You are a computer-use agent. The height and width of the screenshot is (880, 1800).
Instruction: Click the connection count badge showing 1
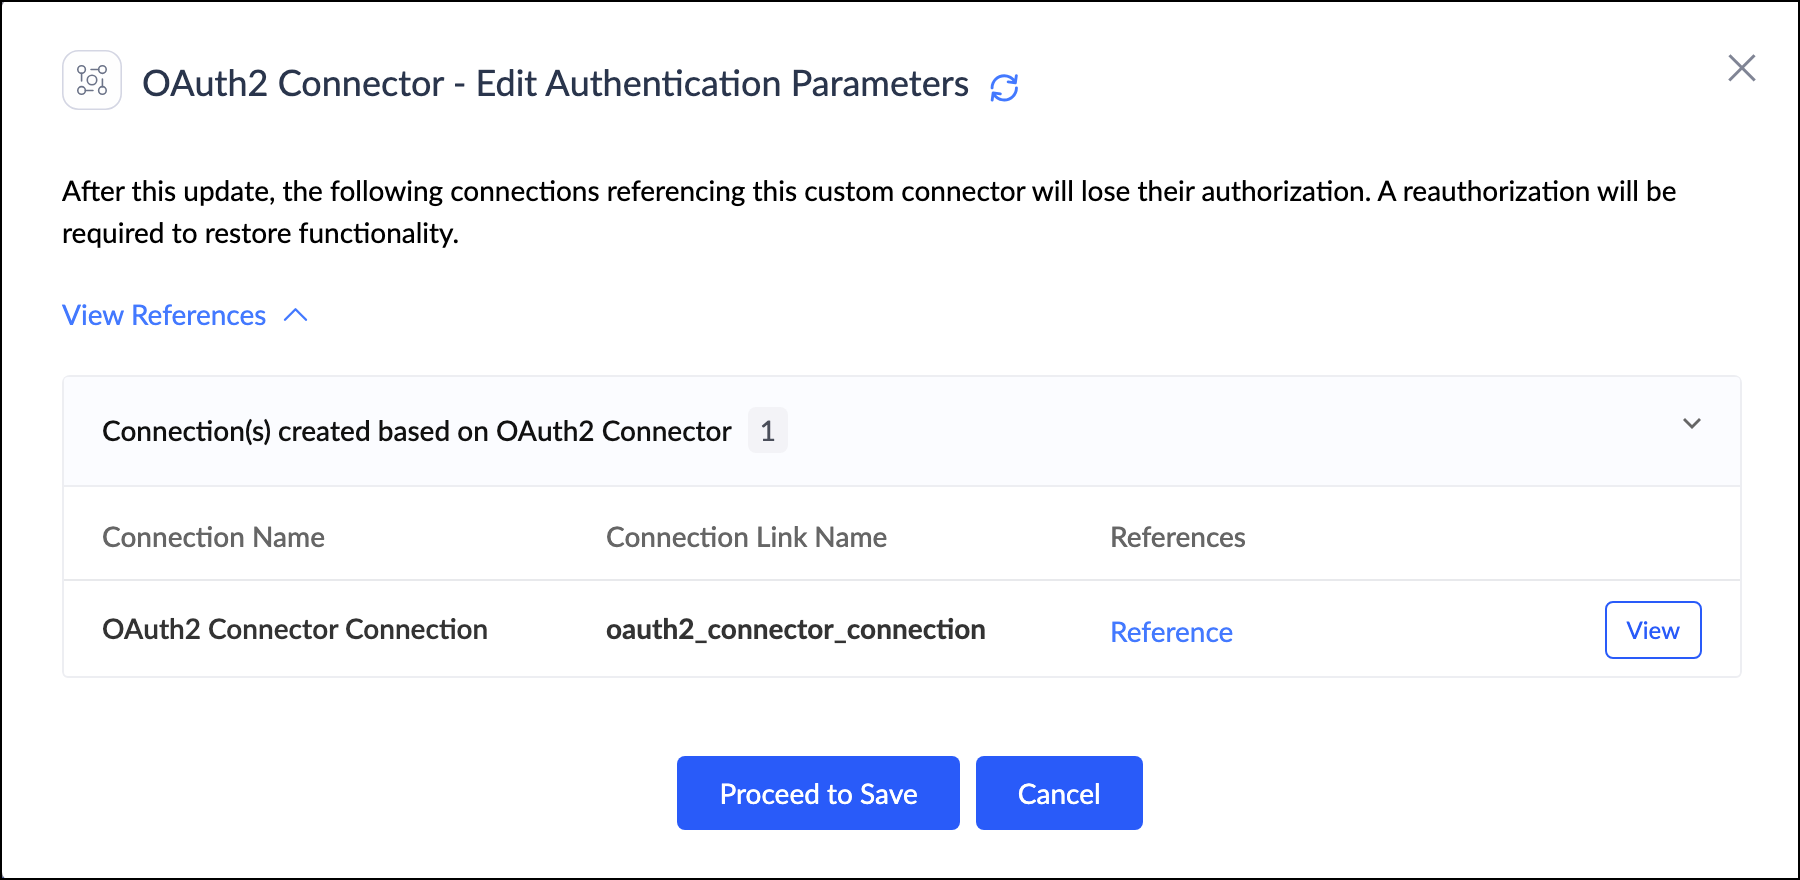767,431
